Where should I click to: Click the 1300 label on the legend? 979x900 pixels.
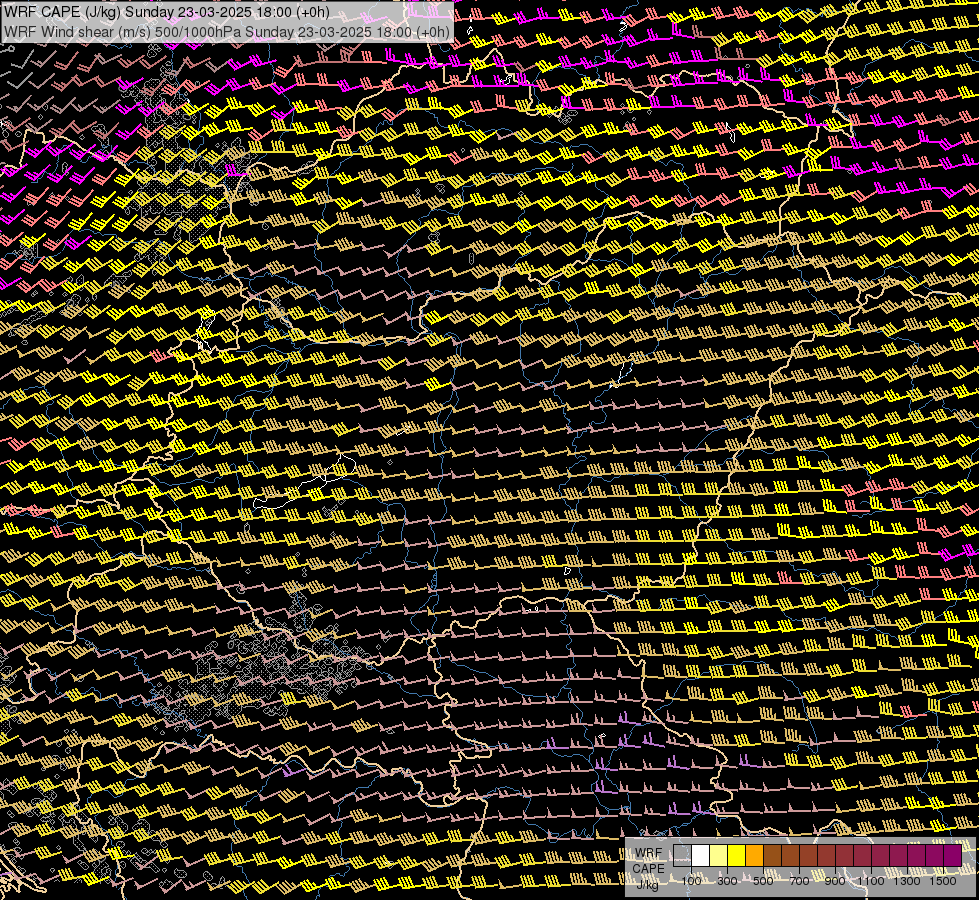click(x=907, y=881)
